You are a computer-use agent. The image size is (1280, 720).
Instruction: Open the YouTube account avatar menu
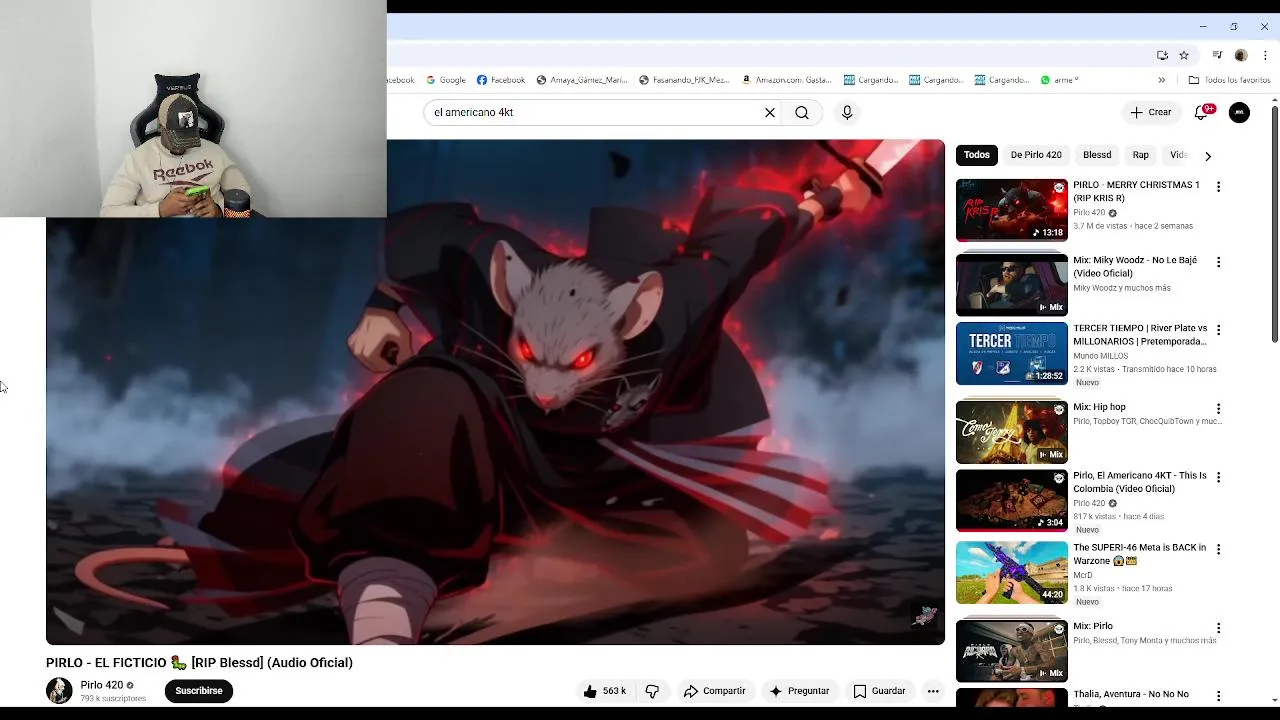point(1239,113)
